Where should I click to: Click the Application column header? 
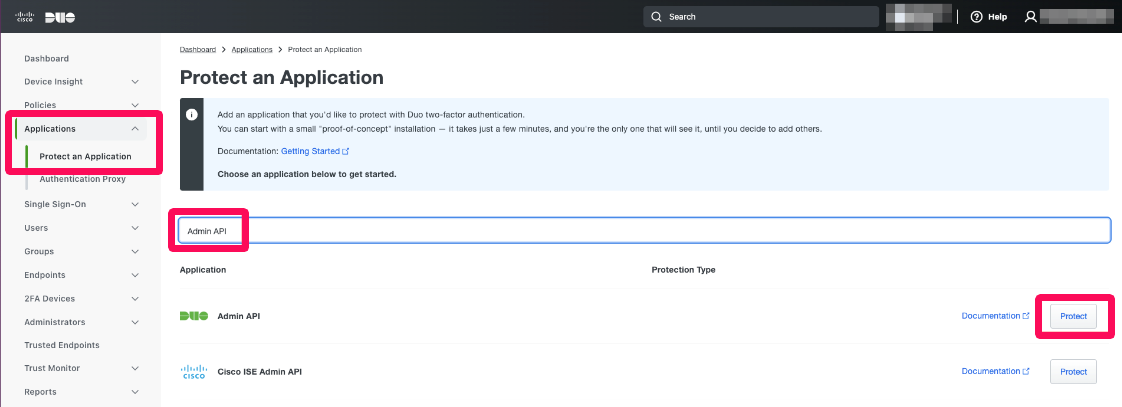(x=203, y=270)
